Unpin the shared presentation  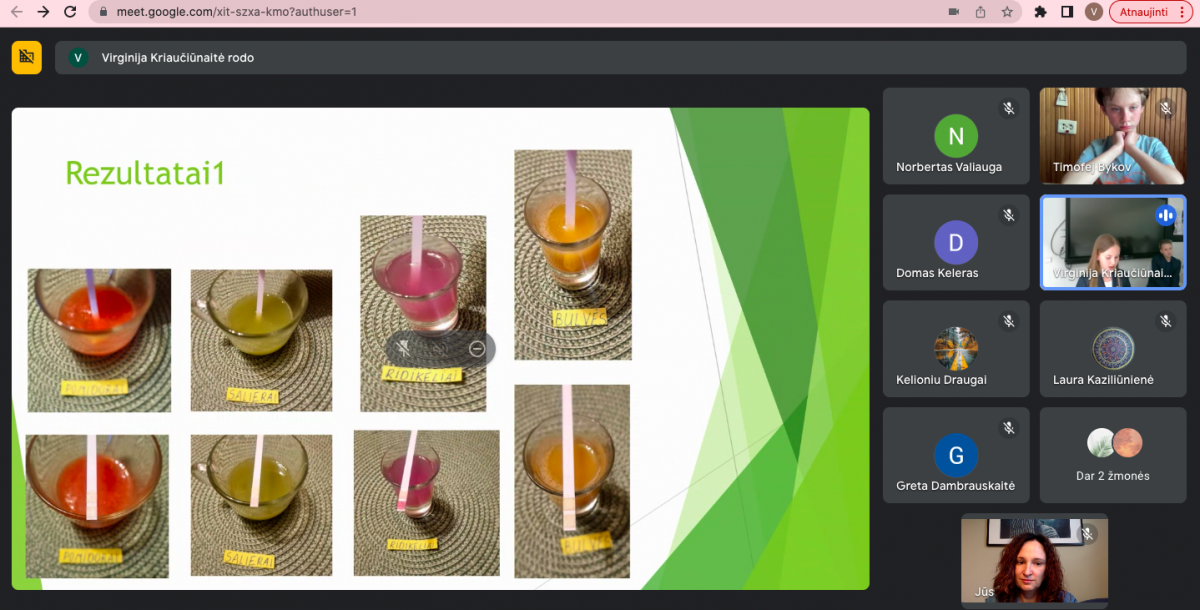[x=404, y=348]
